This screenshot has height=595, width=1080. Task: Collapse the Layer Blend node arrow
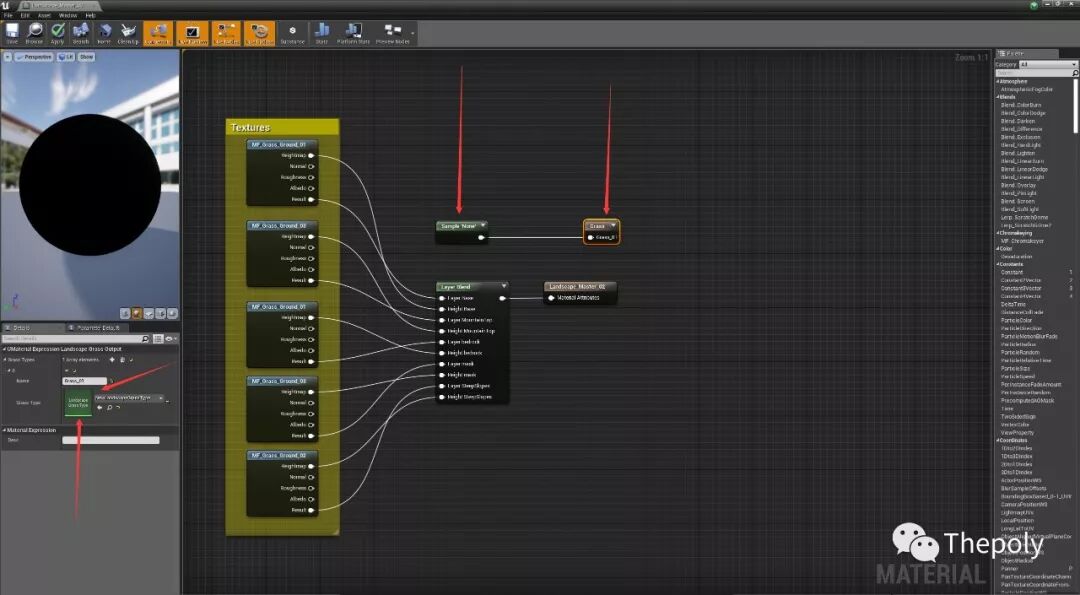[504, 286]
